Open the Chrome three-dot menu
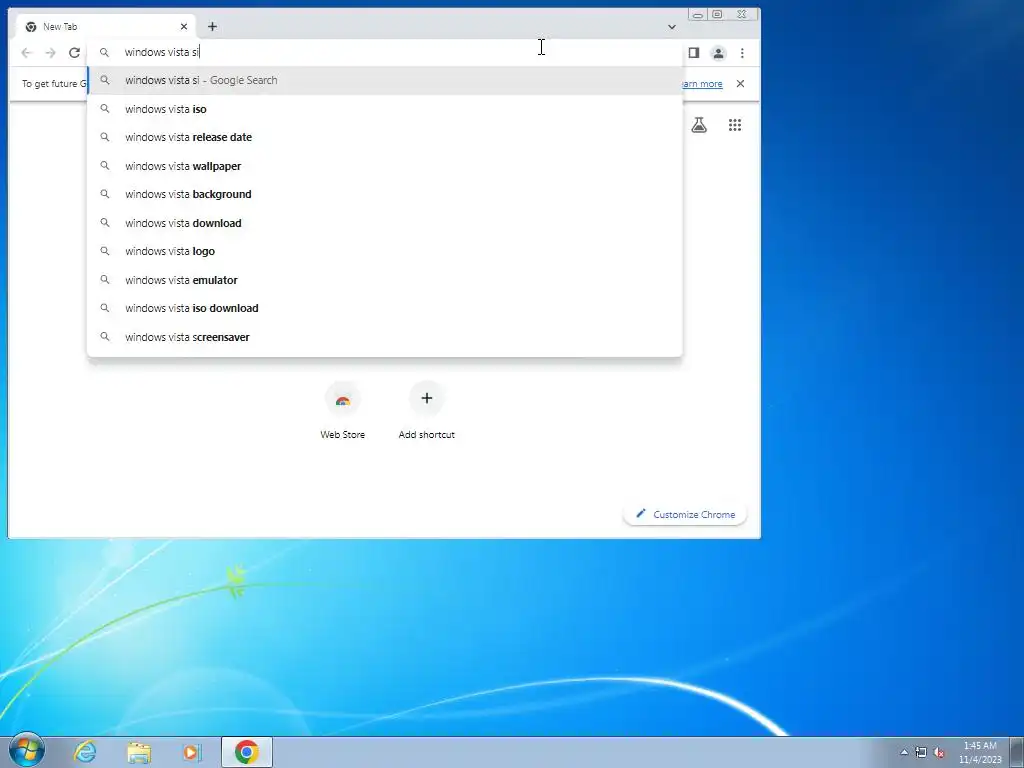This screenshot has width=1024, height=768. 742,53
